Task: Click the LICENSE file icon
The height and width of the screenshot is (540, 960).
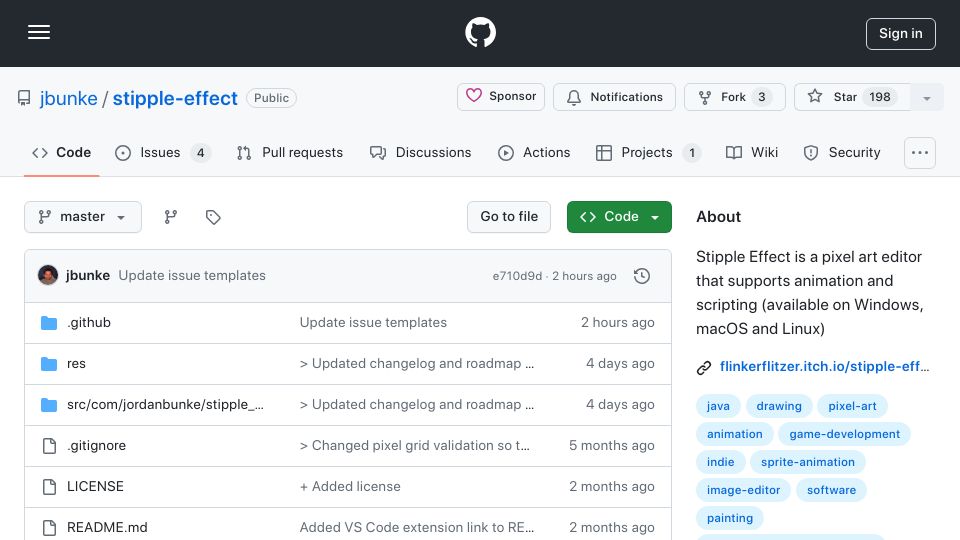Action: click(x=49, y=487)
